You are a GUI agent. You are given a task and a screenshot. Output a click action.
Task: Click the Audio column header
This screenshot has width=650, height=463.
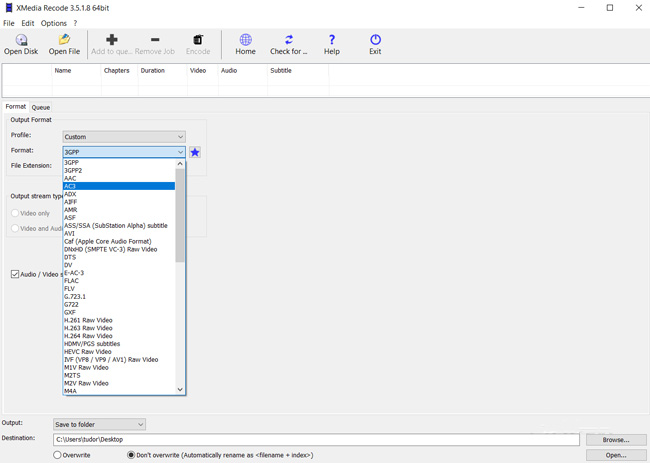point(243,70)
